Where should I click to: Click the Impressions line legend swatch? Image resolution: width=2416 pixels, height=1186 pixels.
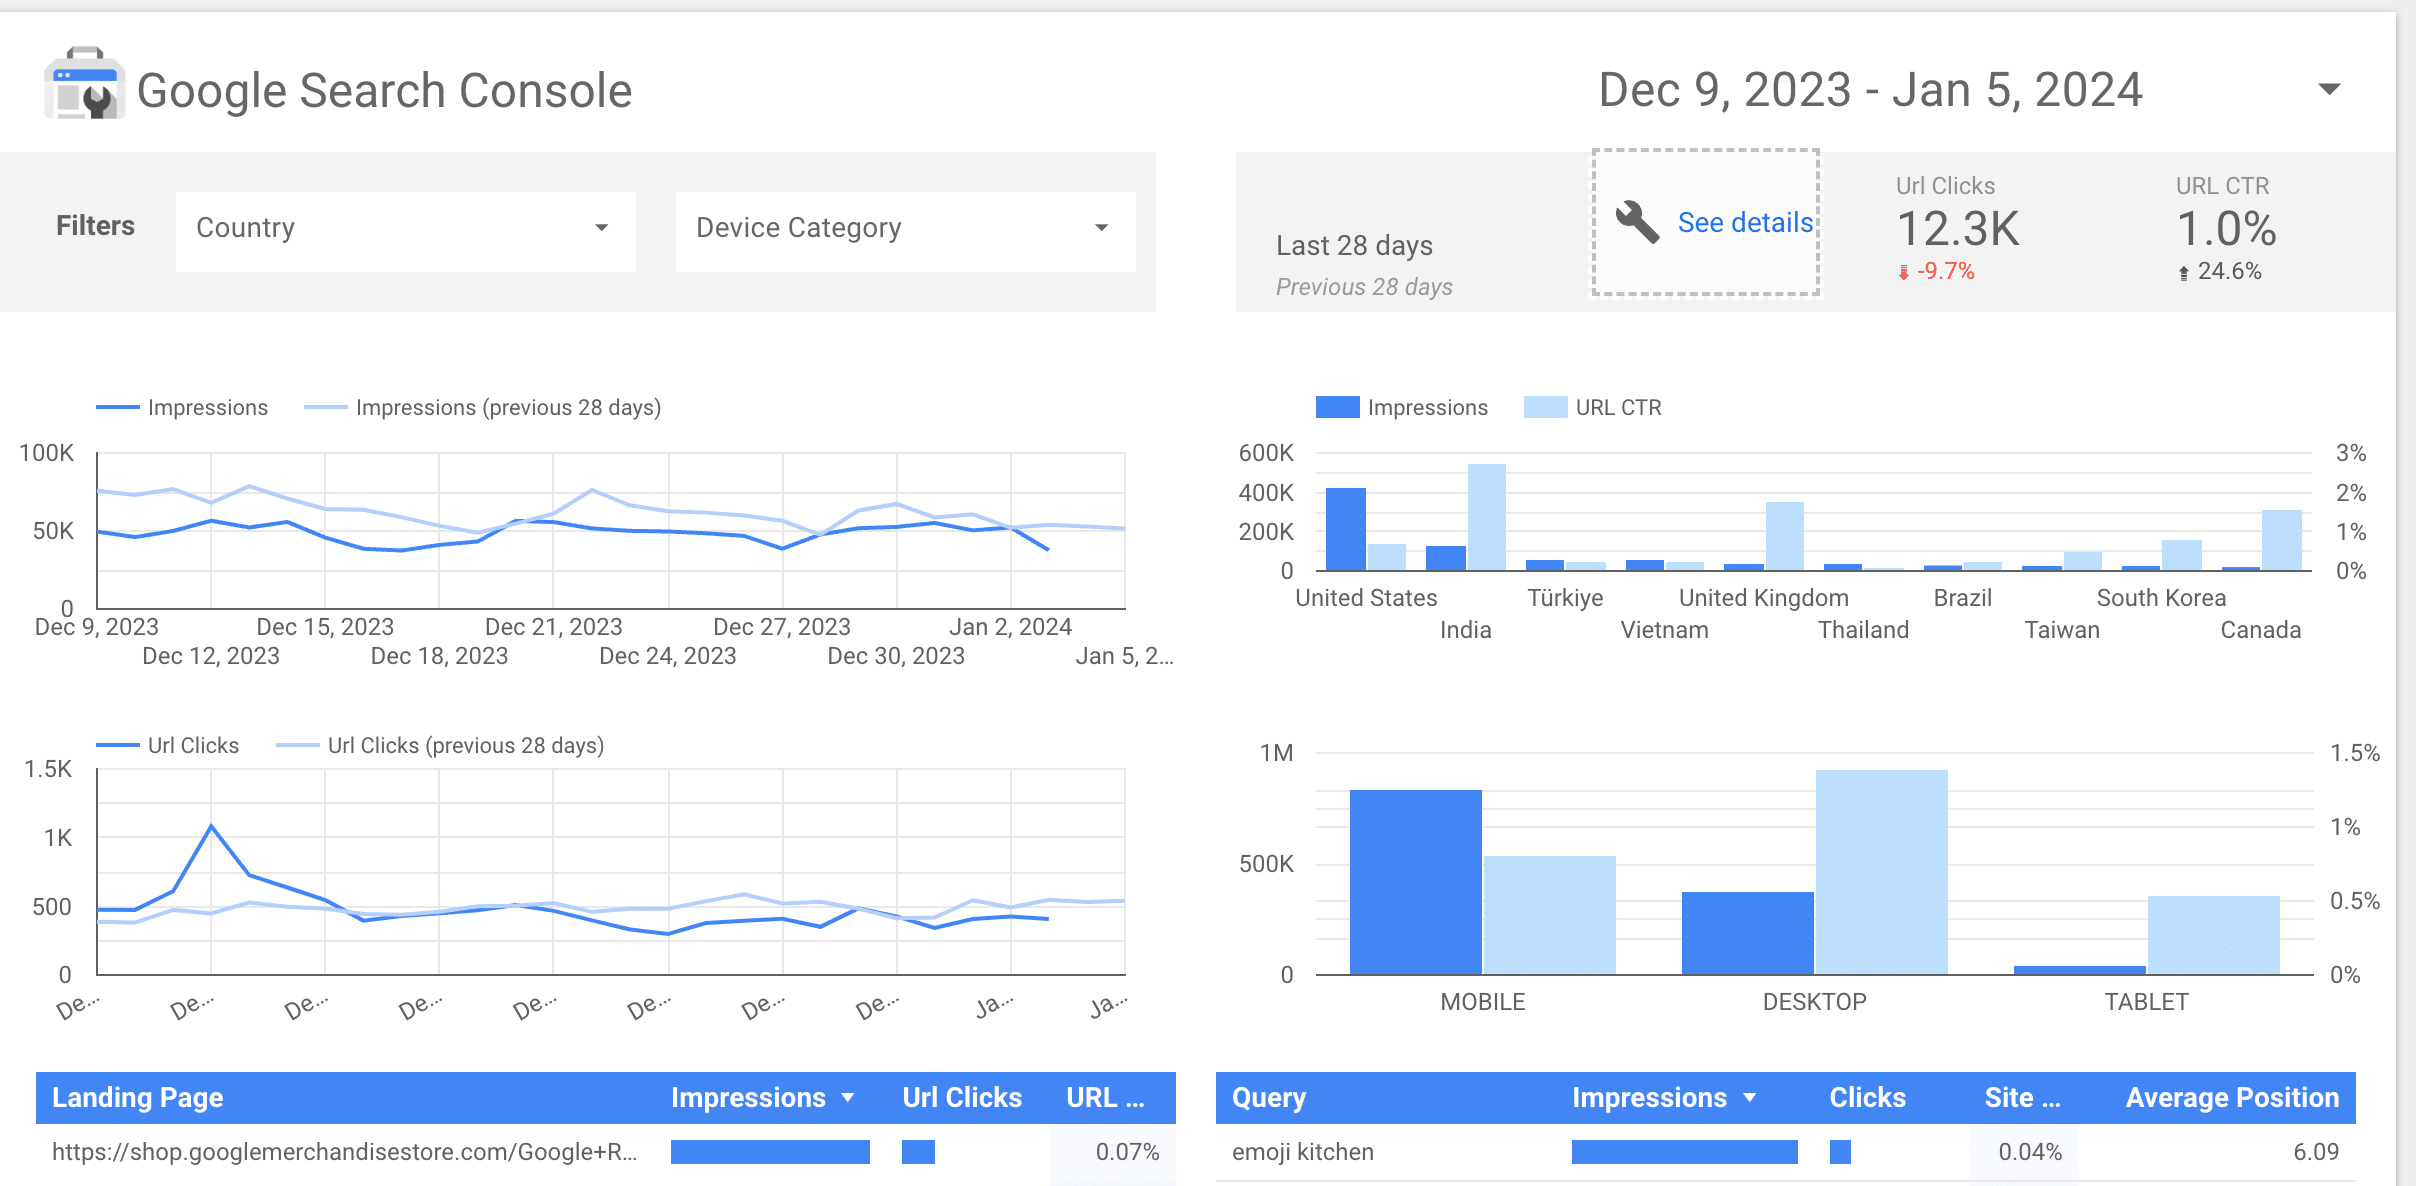(117, 407)
